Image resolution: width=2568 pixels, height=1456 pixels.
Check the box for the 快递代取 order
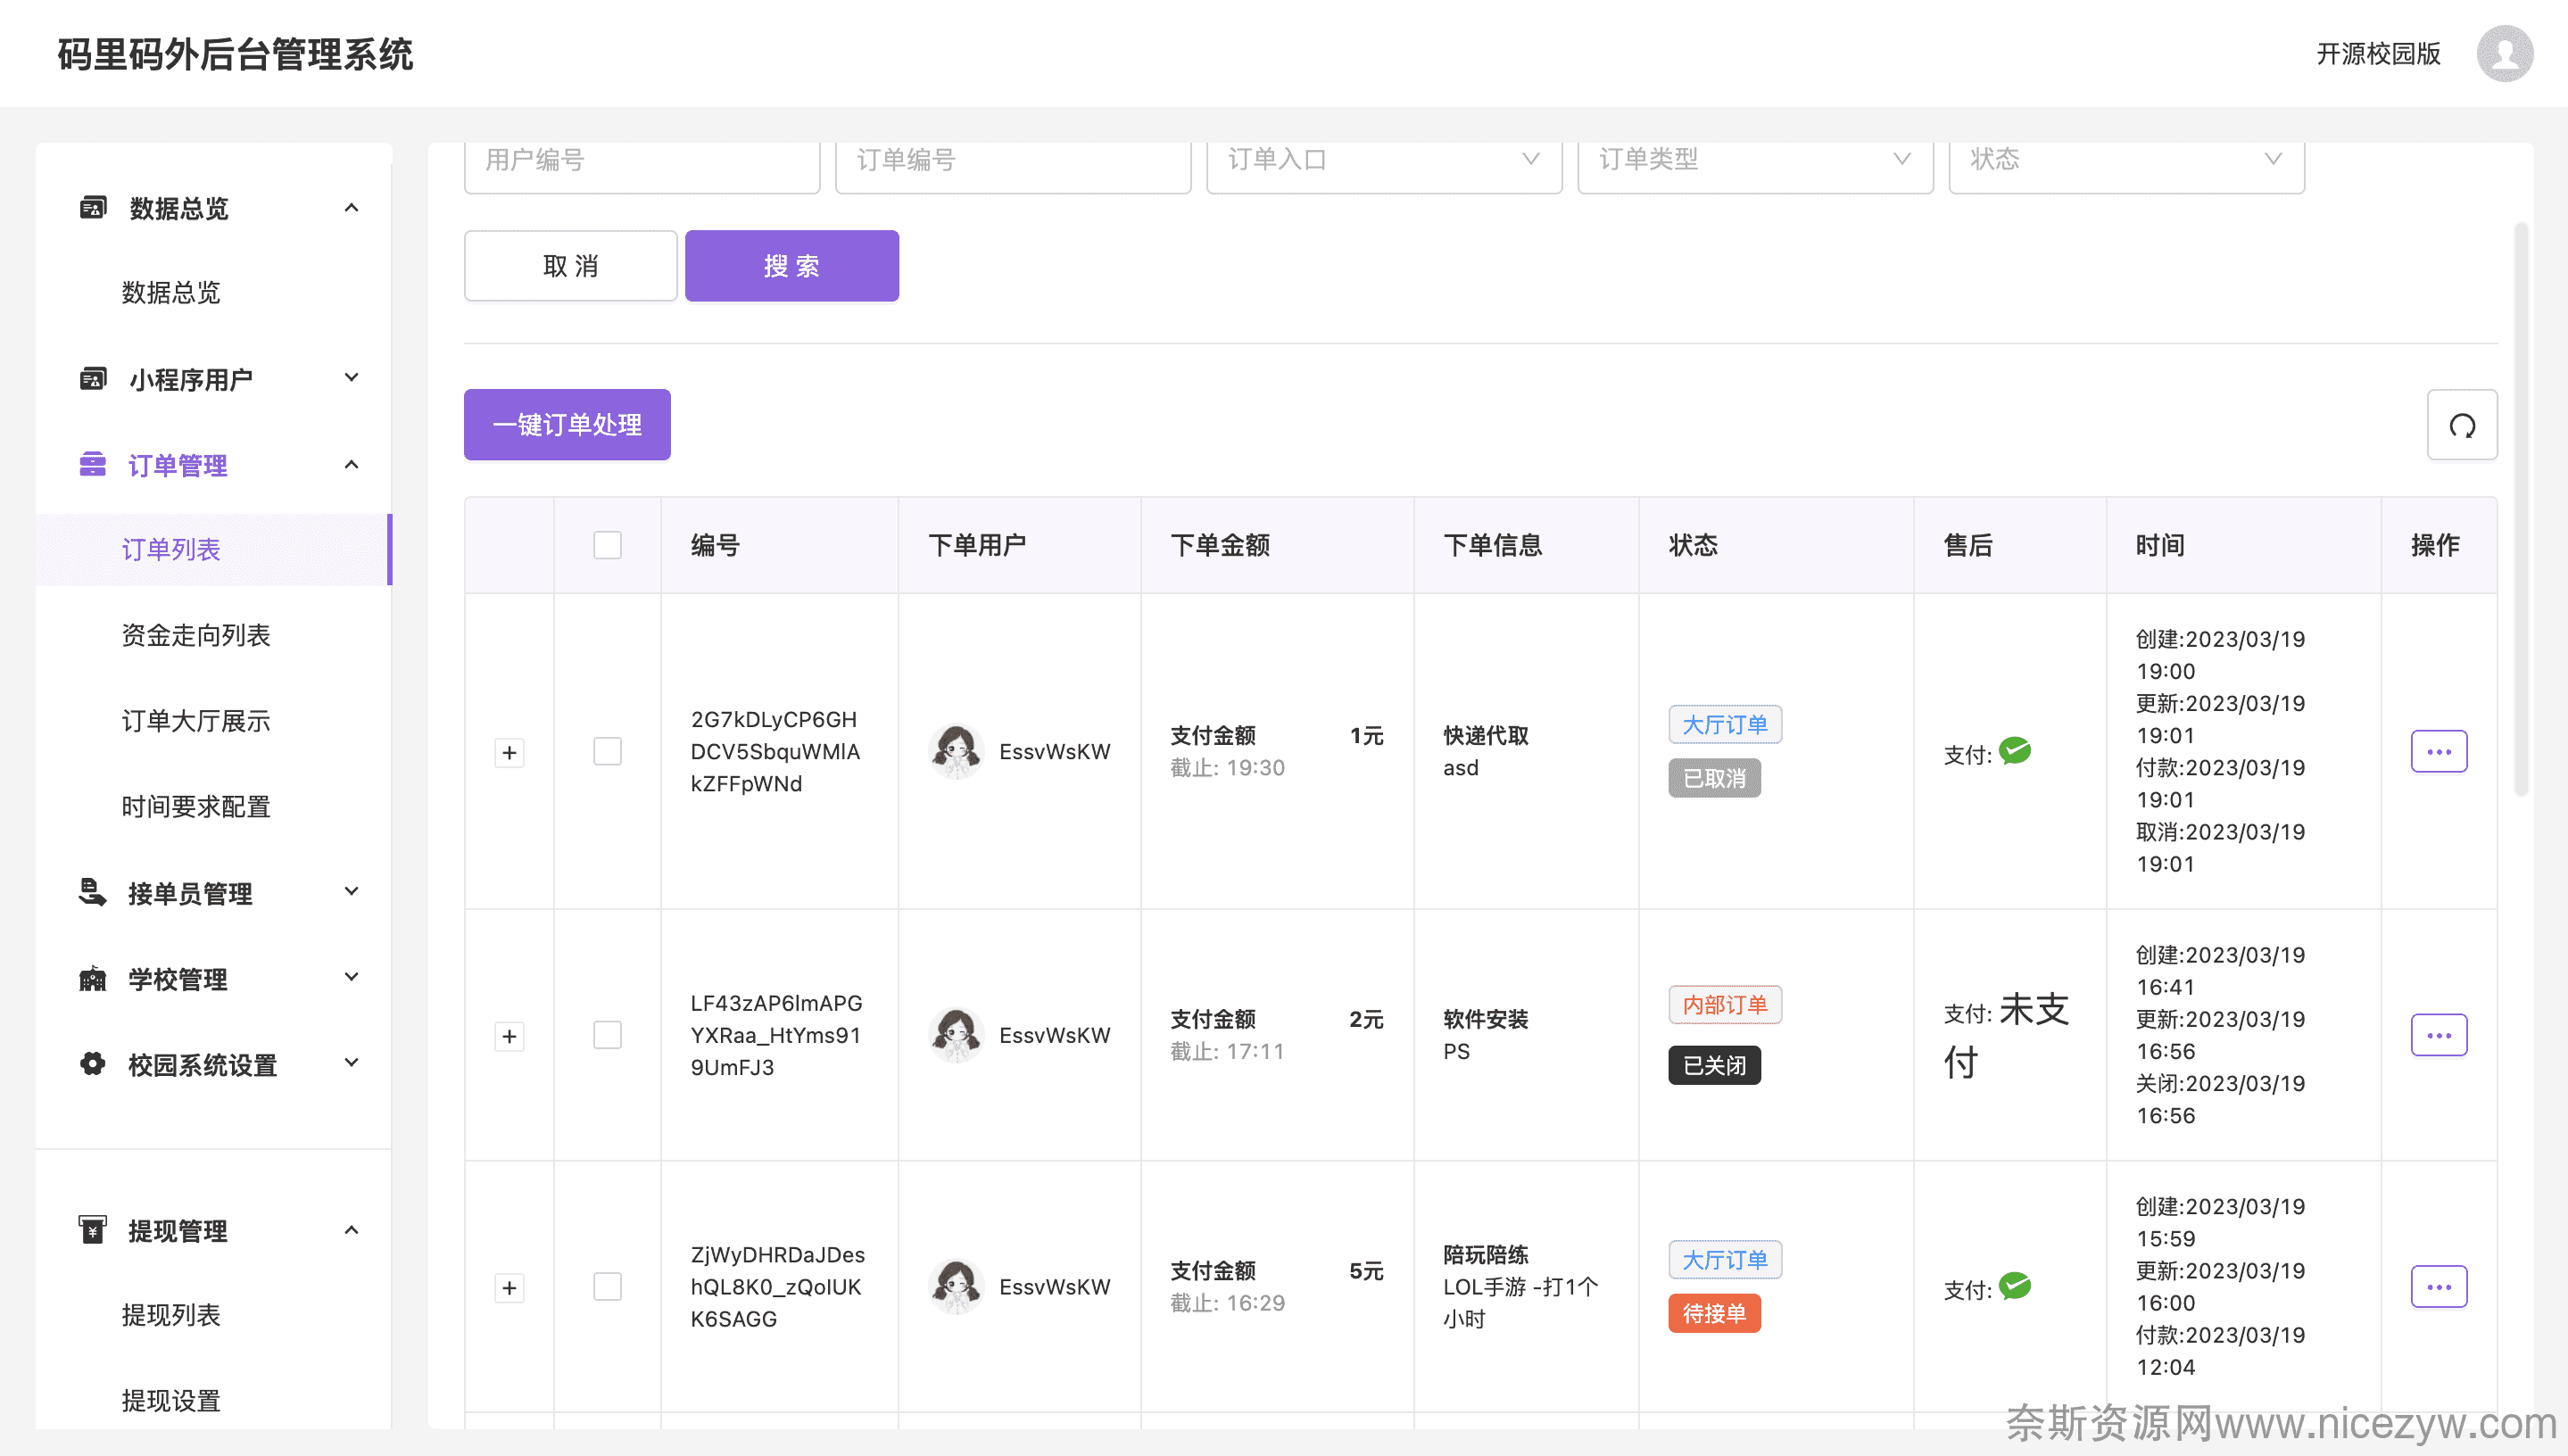click(x=607, y=751)
